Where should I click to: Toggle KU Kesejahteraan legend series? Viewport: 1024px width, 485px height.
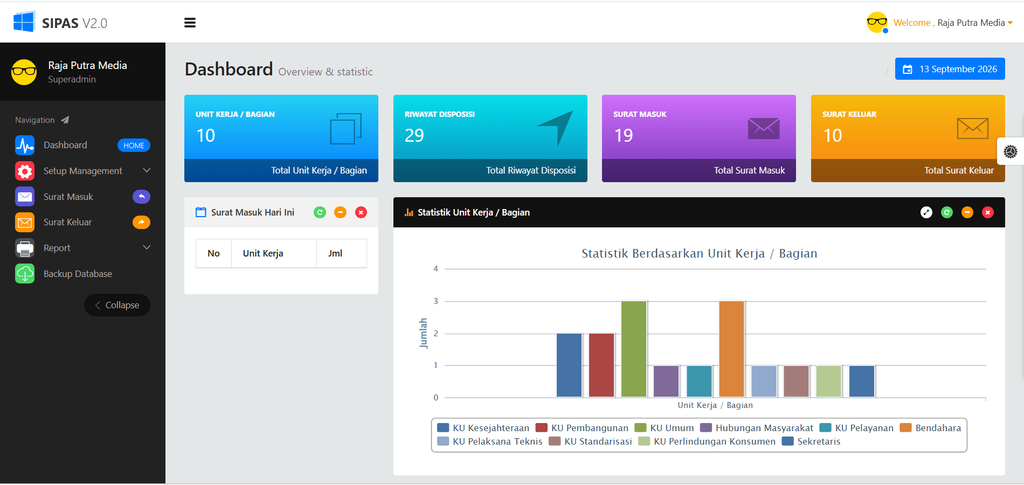point(483,428)
